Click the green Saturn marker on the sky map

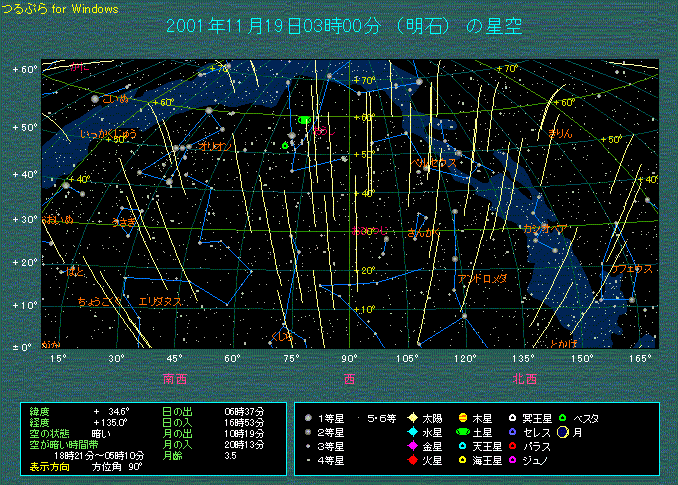305,120
